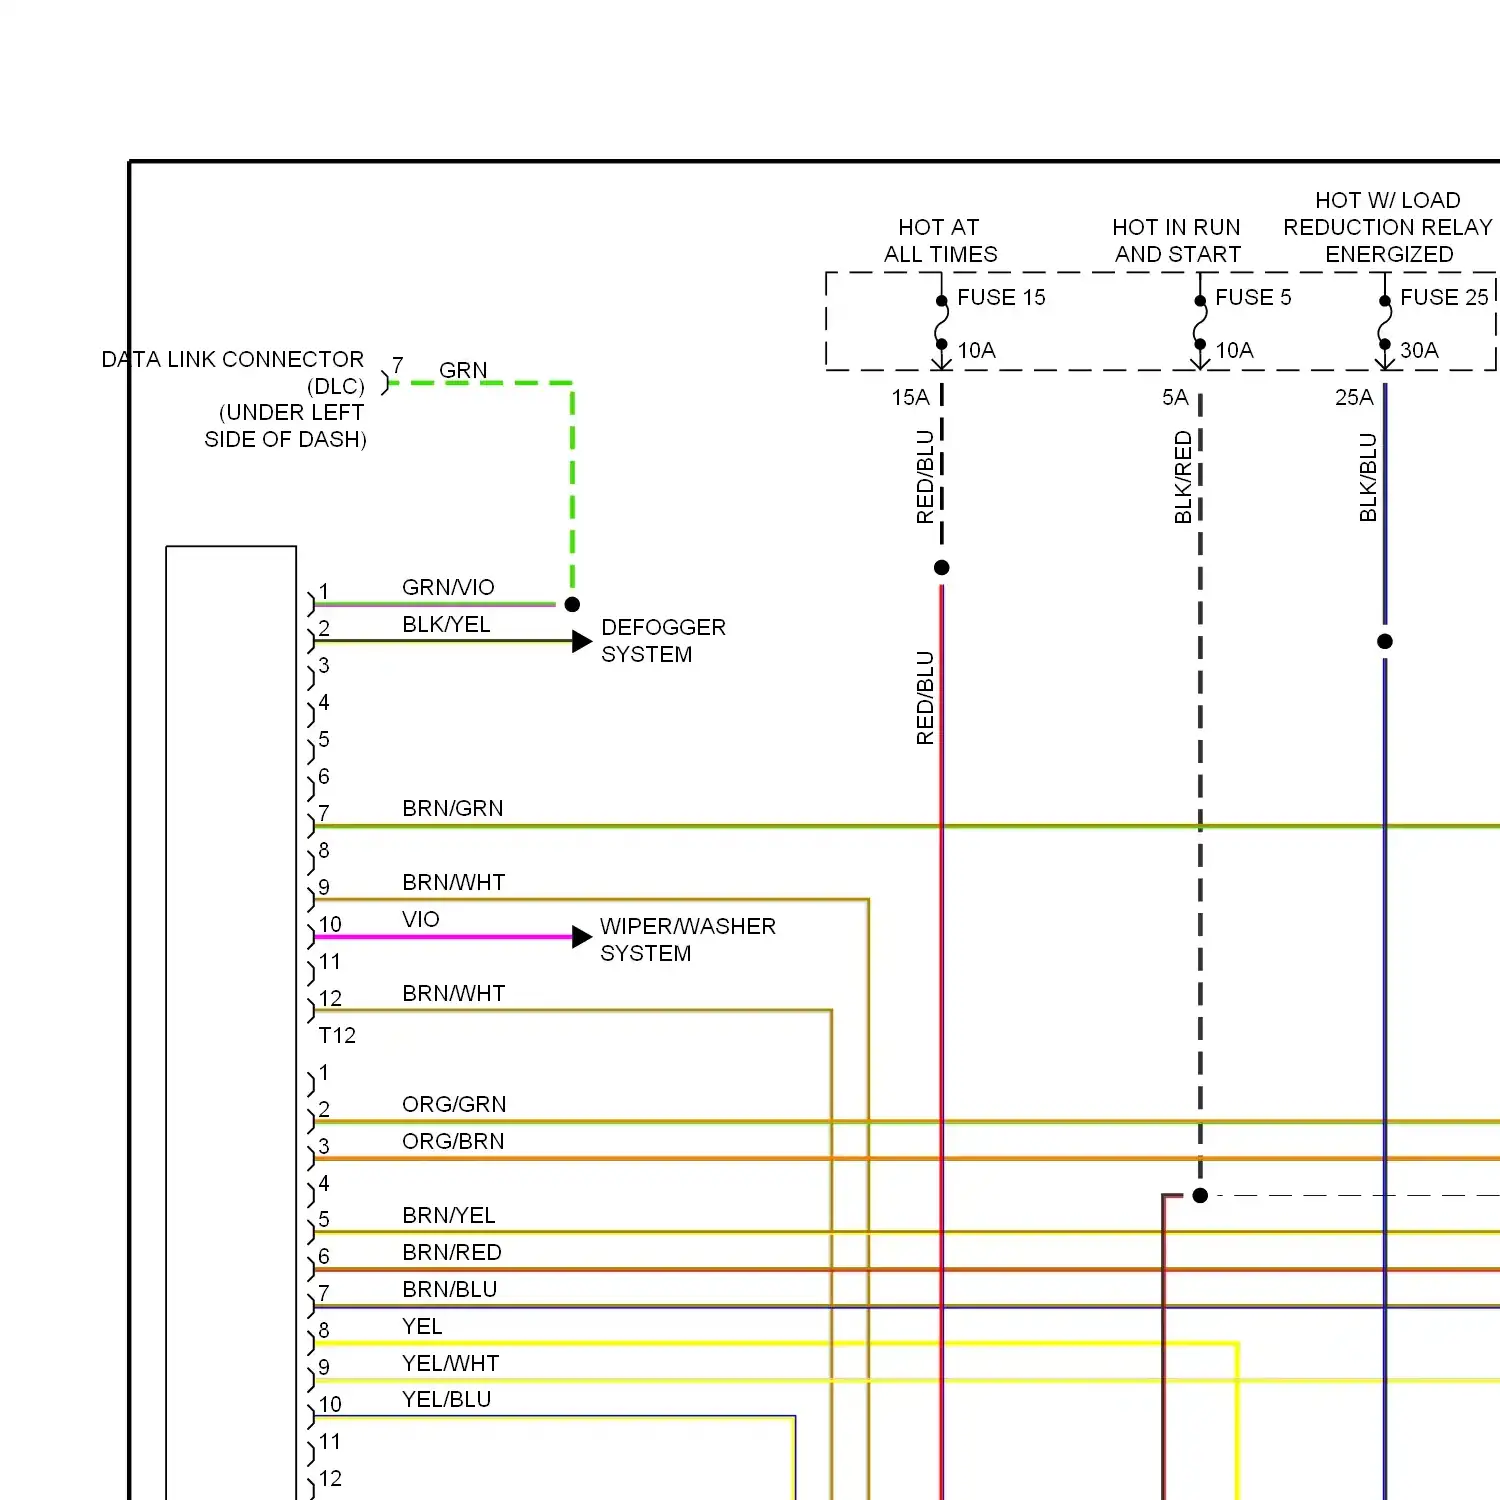Click the 25A connector label
Image resolution: width=1500 pixels, height=1500 pixels.
point(1354,397)
